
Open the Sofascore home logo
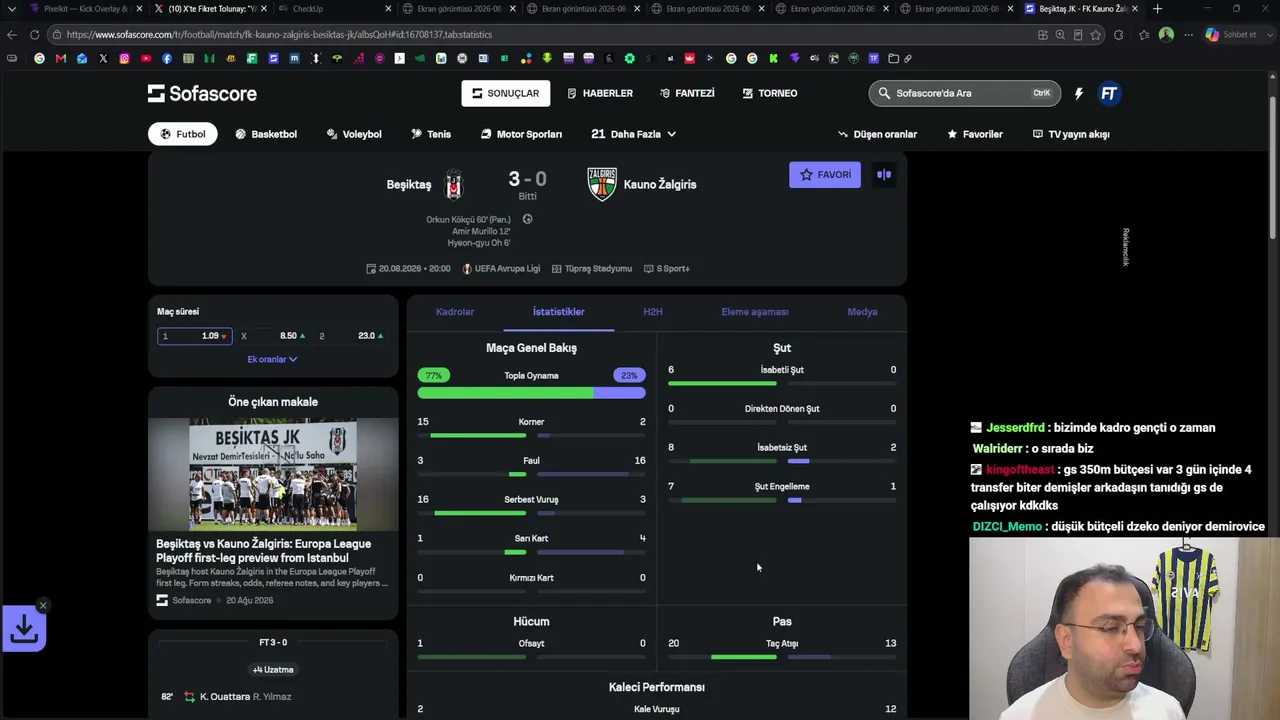click(x=202, y=93)
